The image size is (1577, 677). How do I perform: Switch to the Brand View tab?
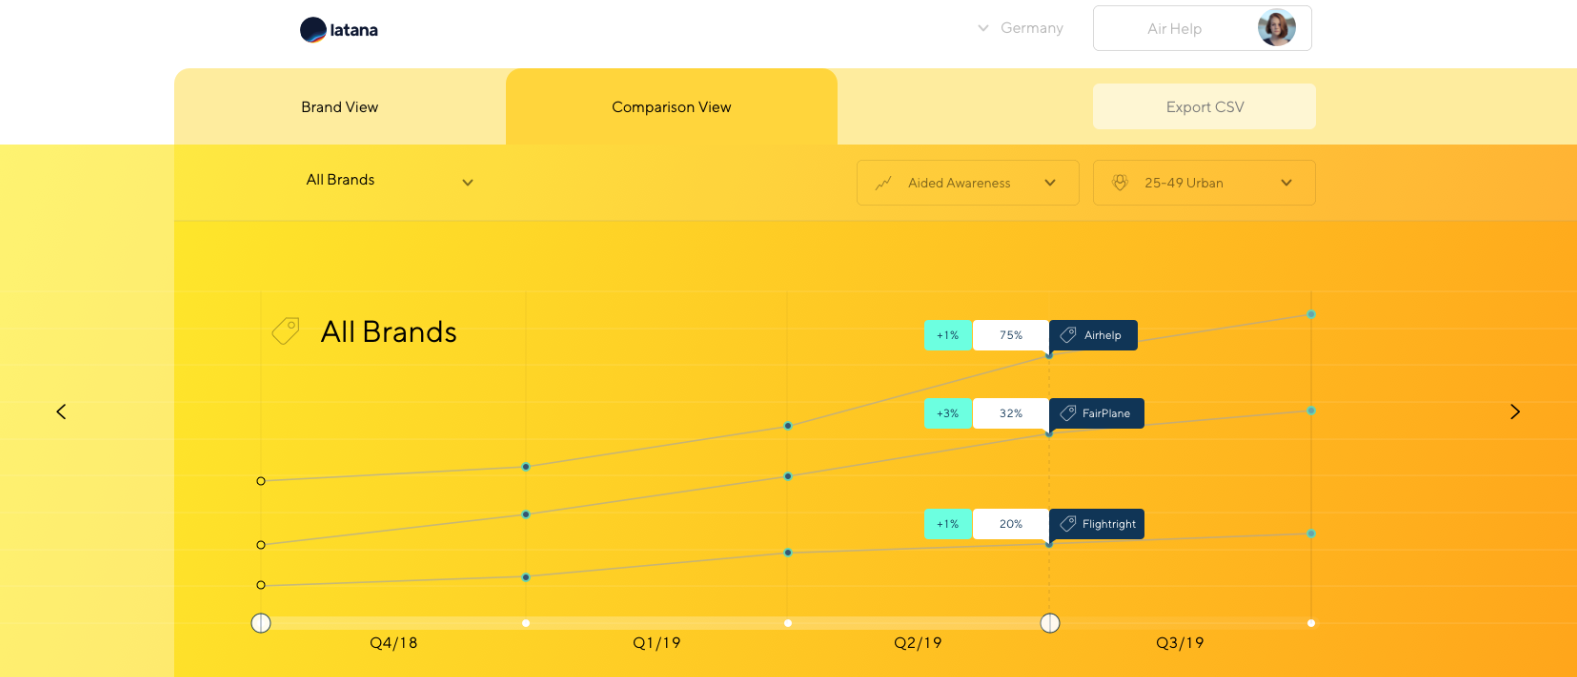[x=340, y=107]
